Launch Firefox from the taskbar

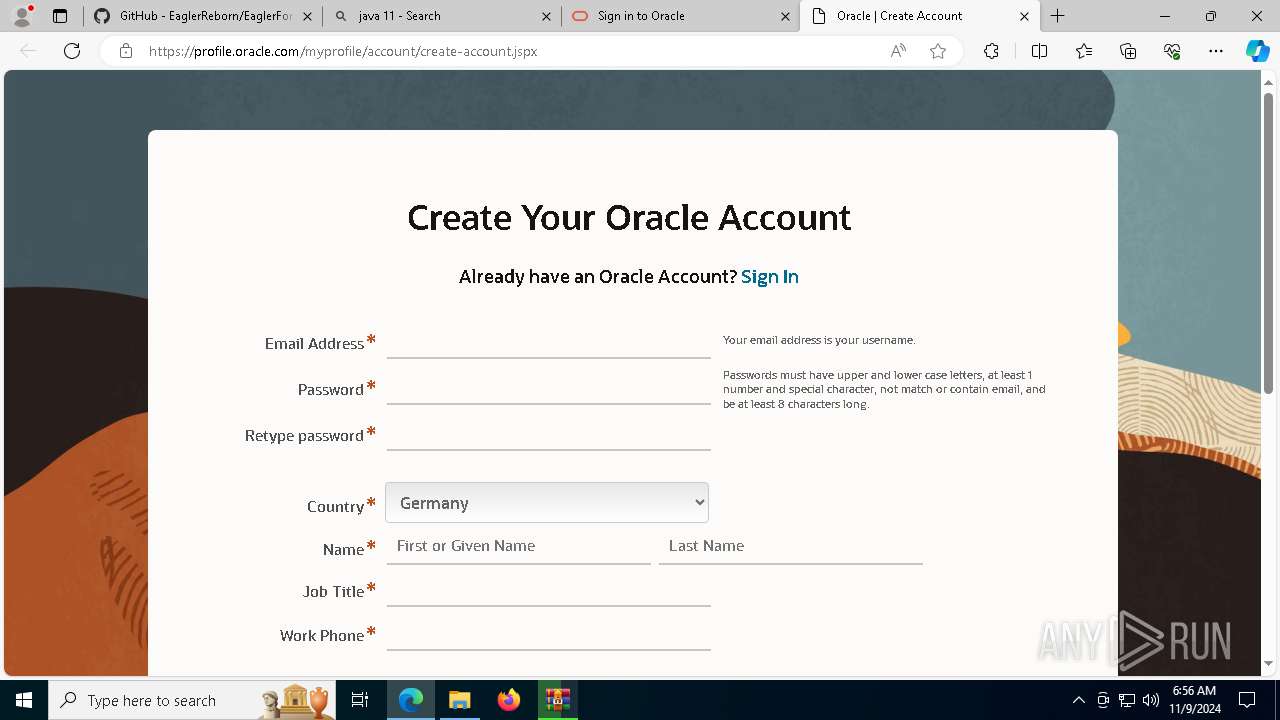pos(509,700)
